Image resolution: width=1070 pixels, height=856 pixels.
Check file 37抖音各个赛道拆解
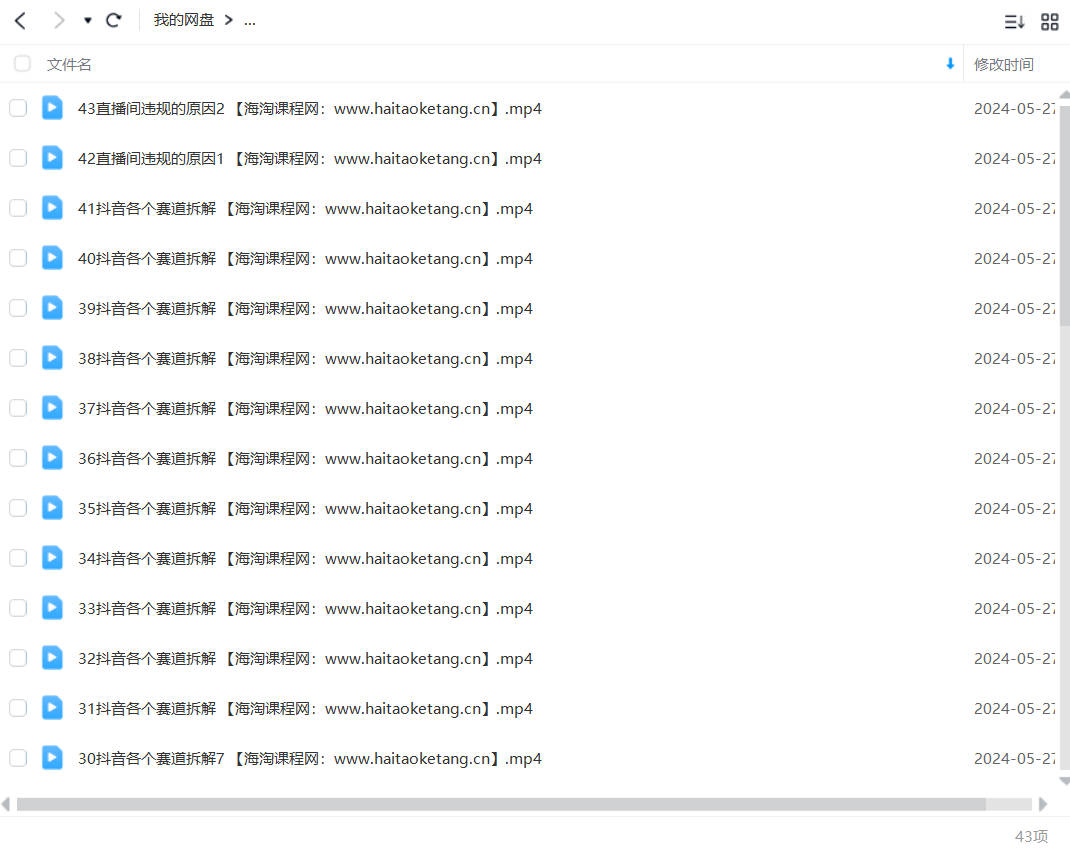tap(18, 408)
